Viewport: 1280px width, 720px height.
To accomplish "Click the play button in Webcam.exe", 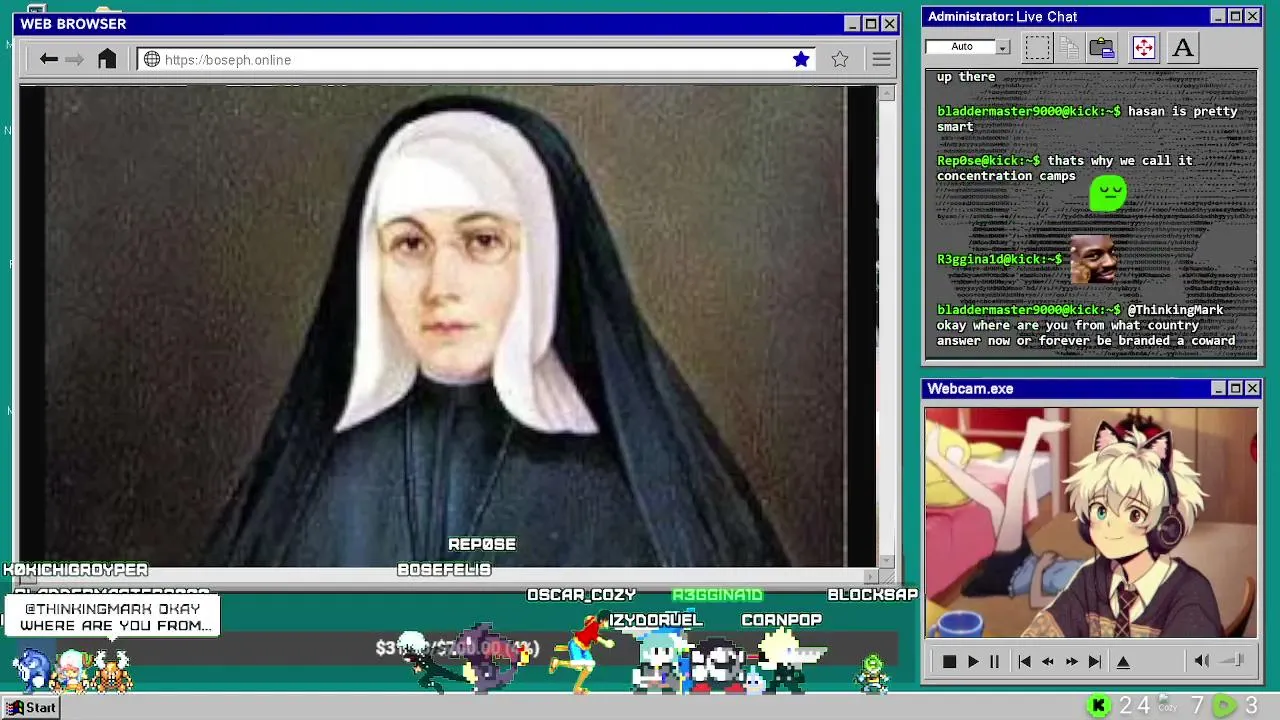I will click(x=973, y=662).
